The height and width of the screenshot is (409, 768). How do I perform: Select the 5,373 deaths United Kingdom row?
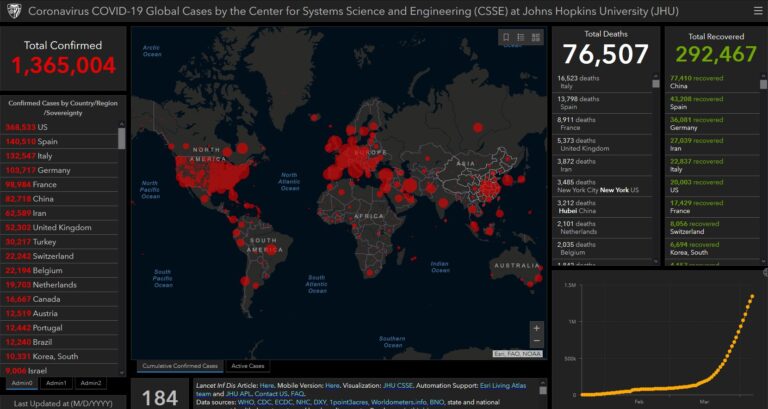[x=602, y=144]
